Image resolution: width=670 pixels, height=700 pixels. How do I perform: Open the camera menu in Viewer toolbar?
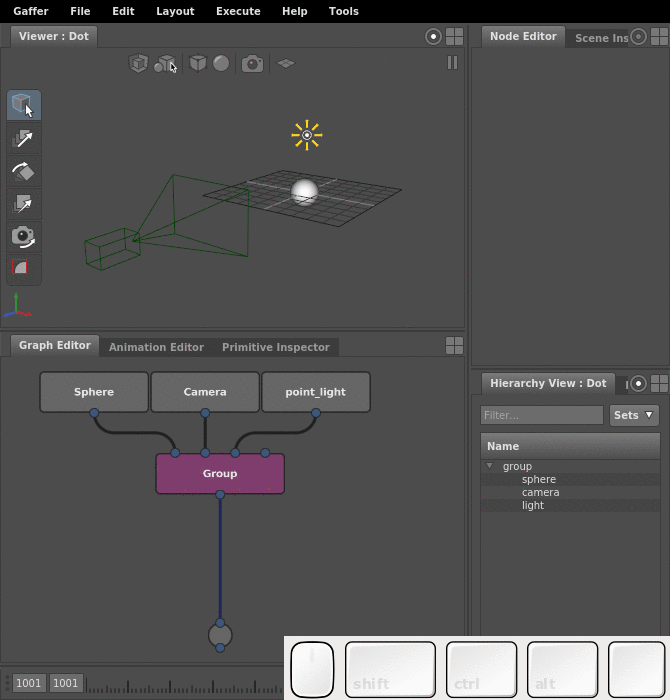tap(252, 63)
